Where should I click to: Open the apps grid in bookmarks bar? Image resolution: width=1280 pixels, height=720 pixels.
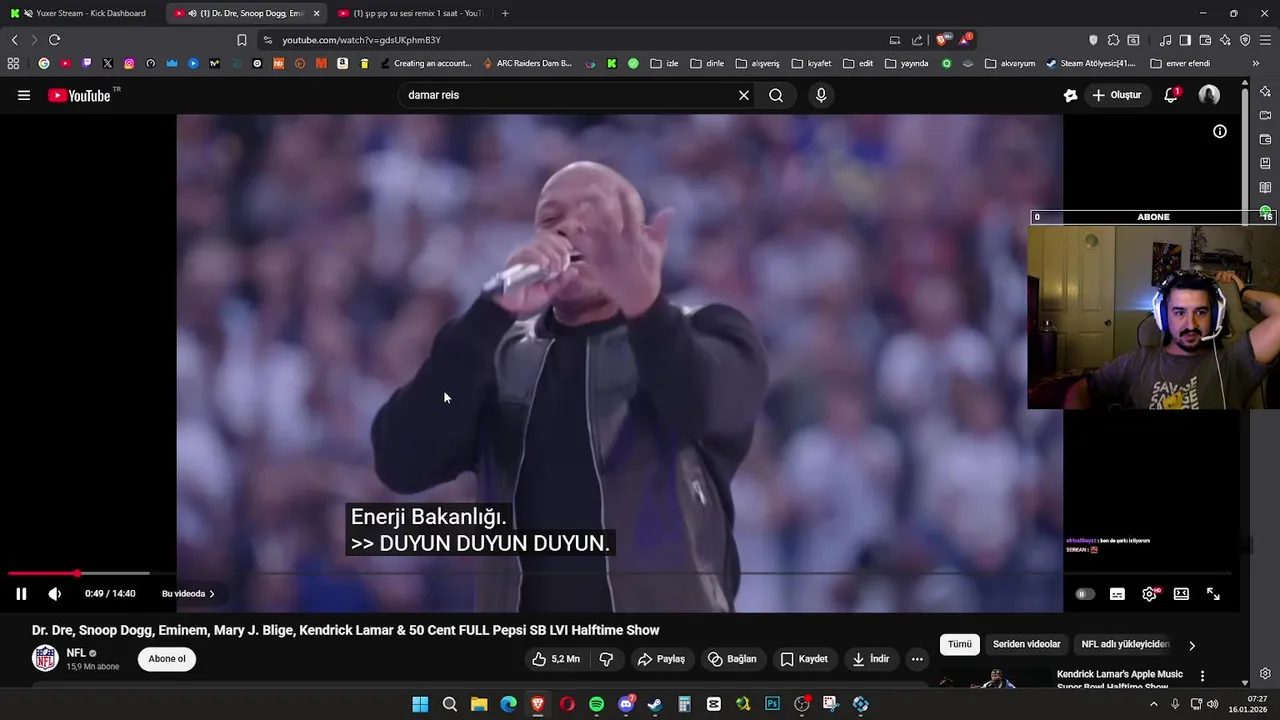[x=13, y=63]
